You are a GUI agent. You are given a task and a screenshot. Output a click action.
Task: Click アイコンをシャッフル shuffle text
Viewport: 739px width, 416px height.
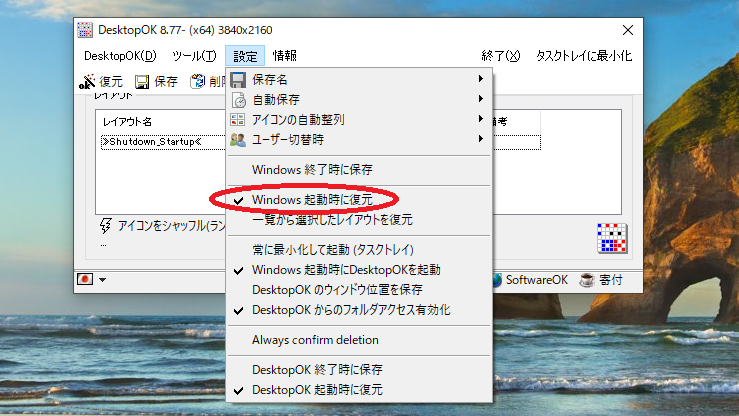coord(172,226)
